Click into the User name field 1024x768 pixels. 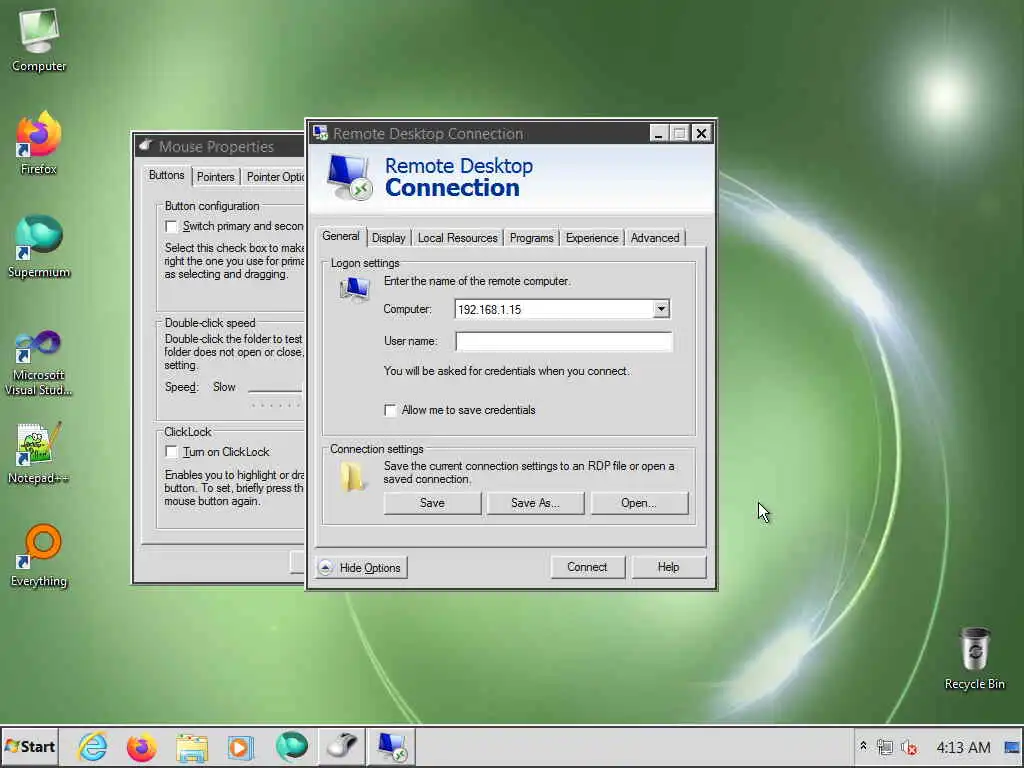pyautogui.click(x=564, y=341)
